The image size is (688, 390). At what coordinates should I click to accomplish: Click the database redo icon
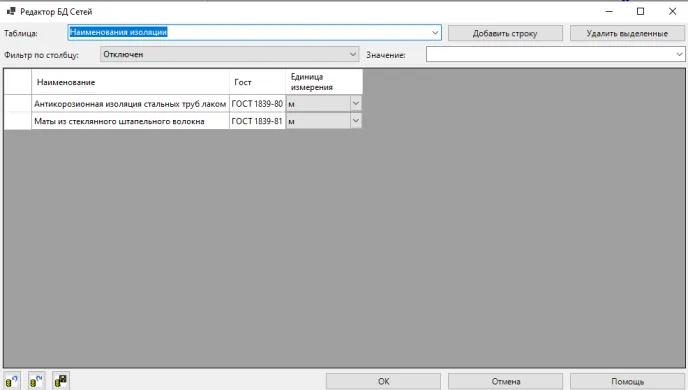click(x=36, y=380)
